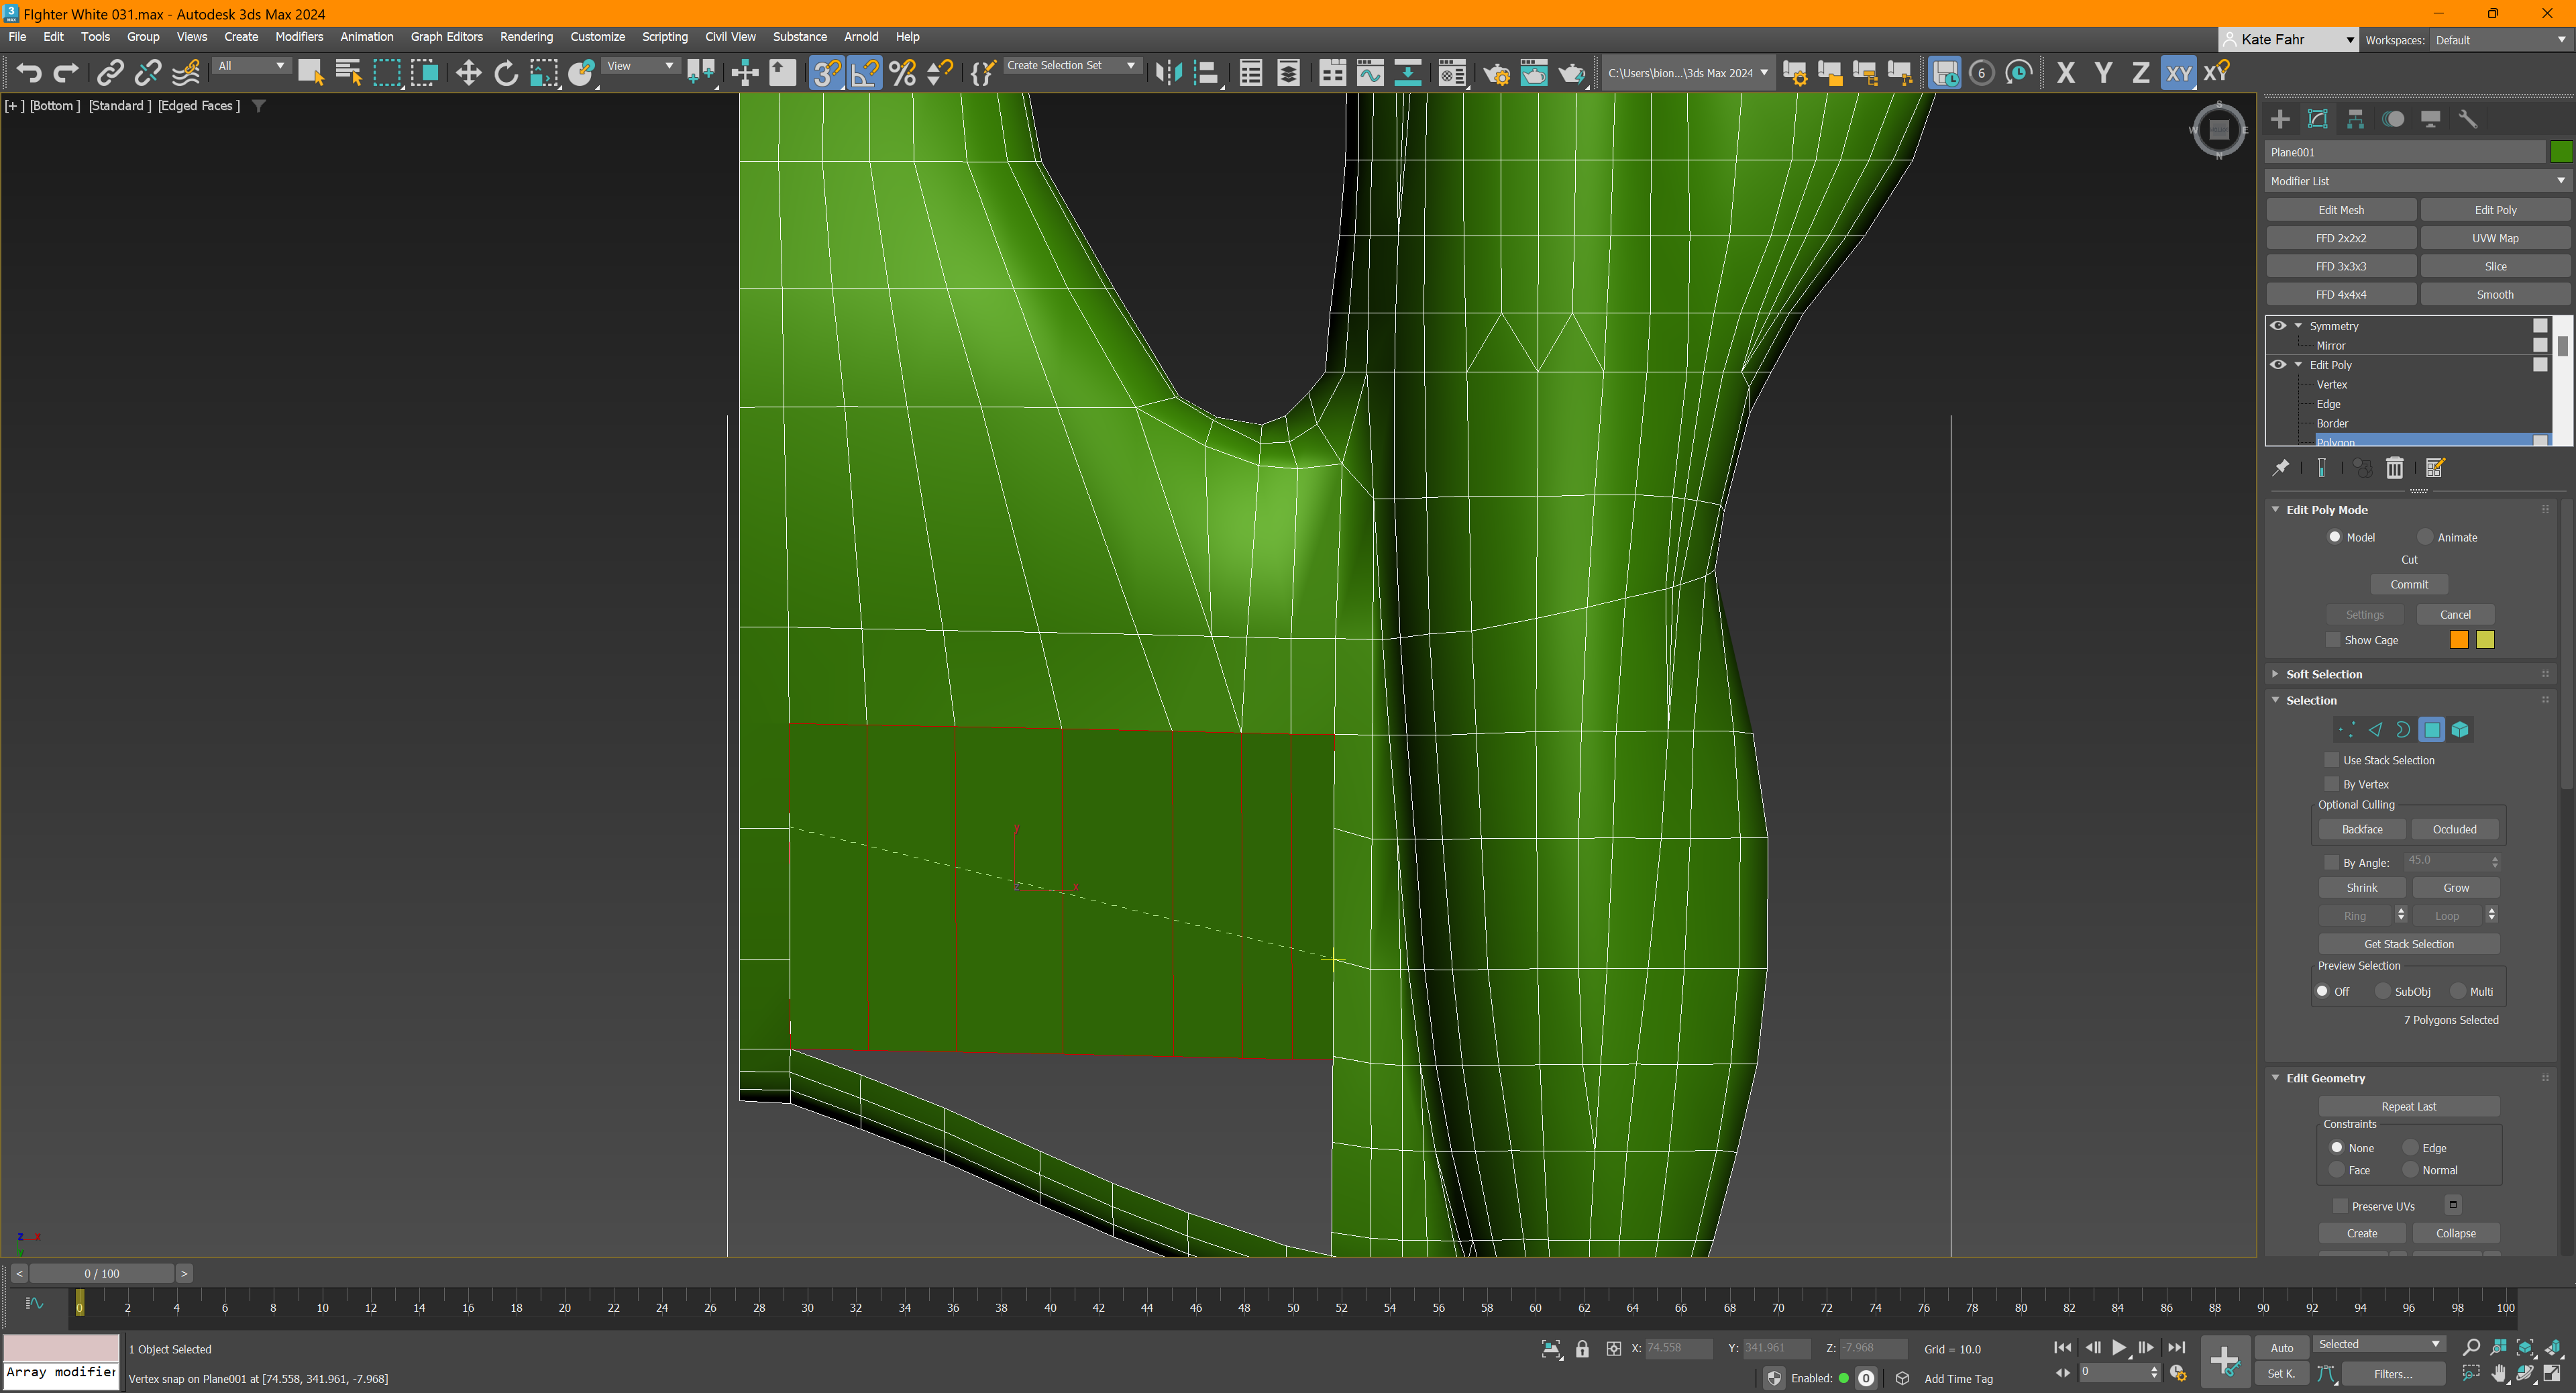Toggle 3D Snaps
This screenshot has width=2576, height=1393.
coord(826,72)
